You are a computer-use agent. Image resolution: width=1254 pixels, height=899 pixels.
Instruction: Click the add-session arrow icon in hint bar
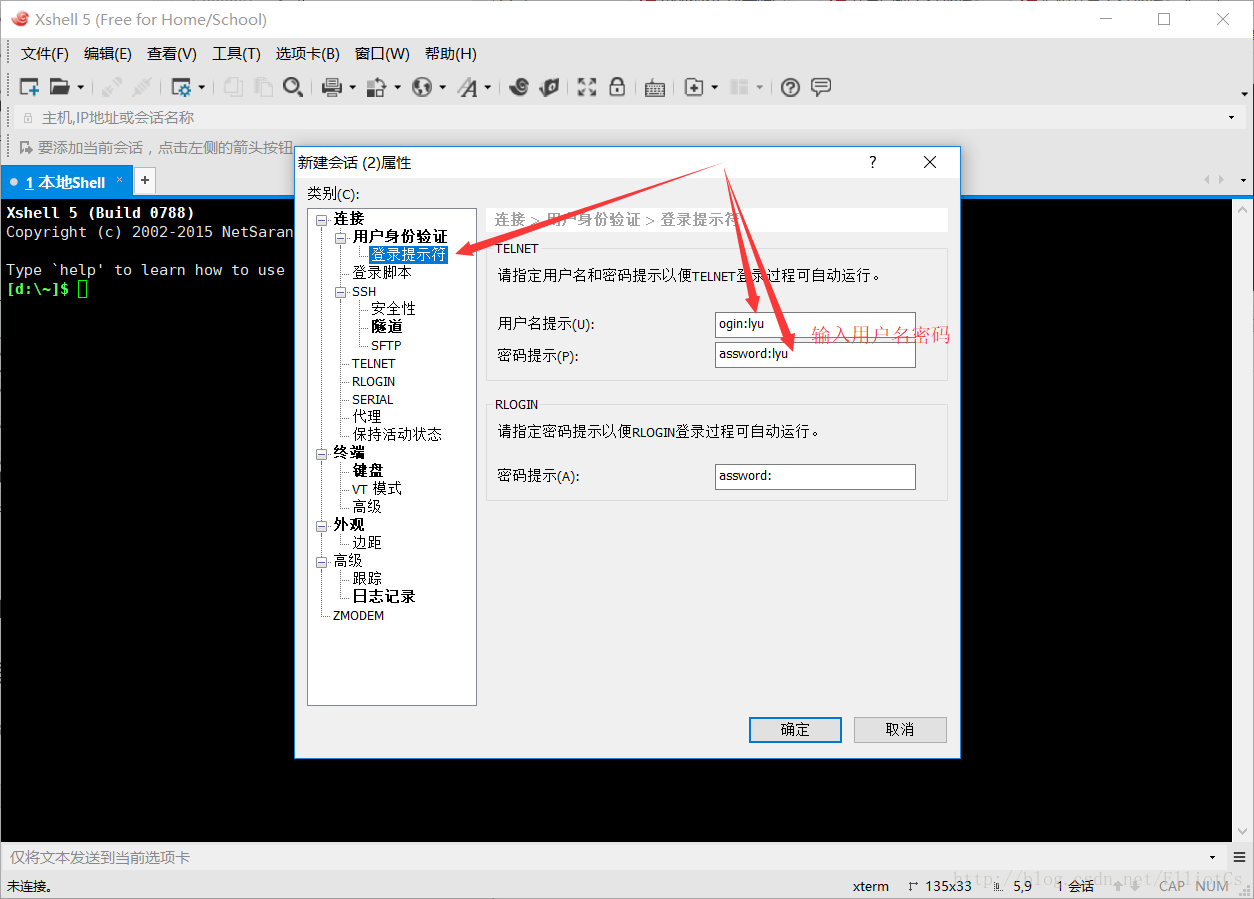coord(27,147)
